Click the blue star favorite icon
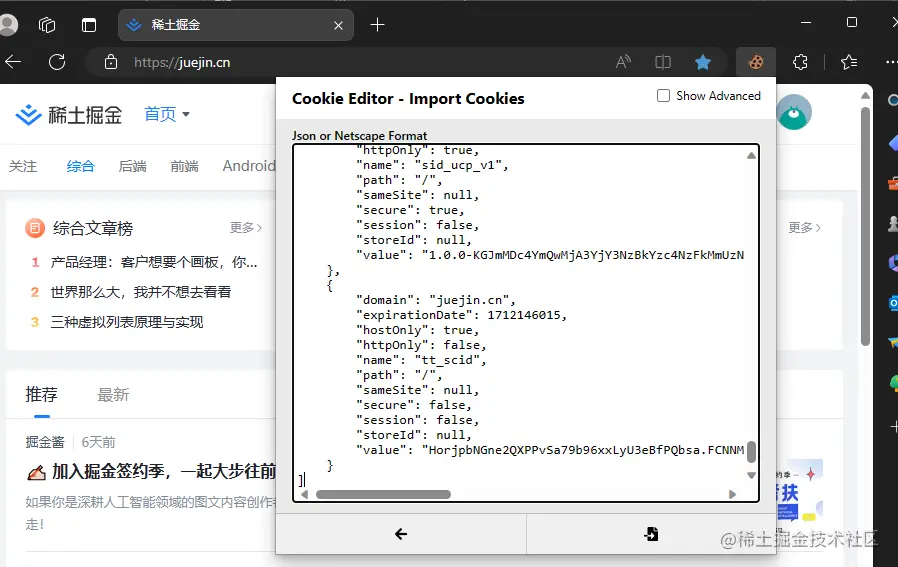The height and width of the screenshot is (567, 898). (x=703, y=62)
